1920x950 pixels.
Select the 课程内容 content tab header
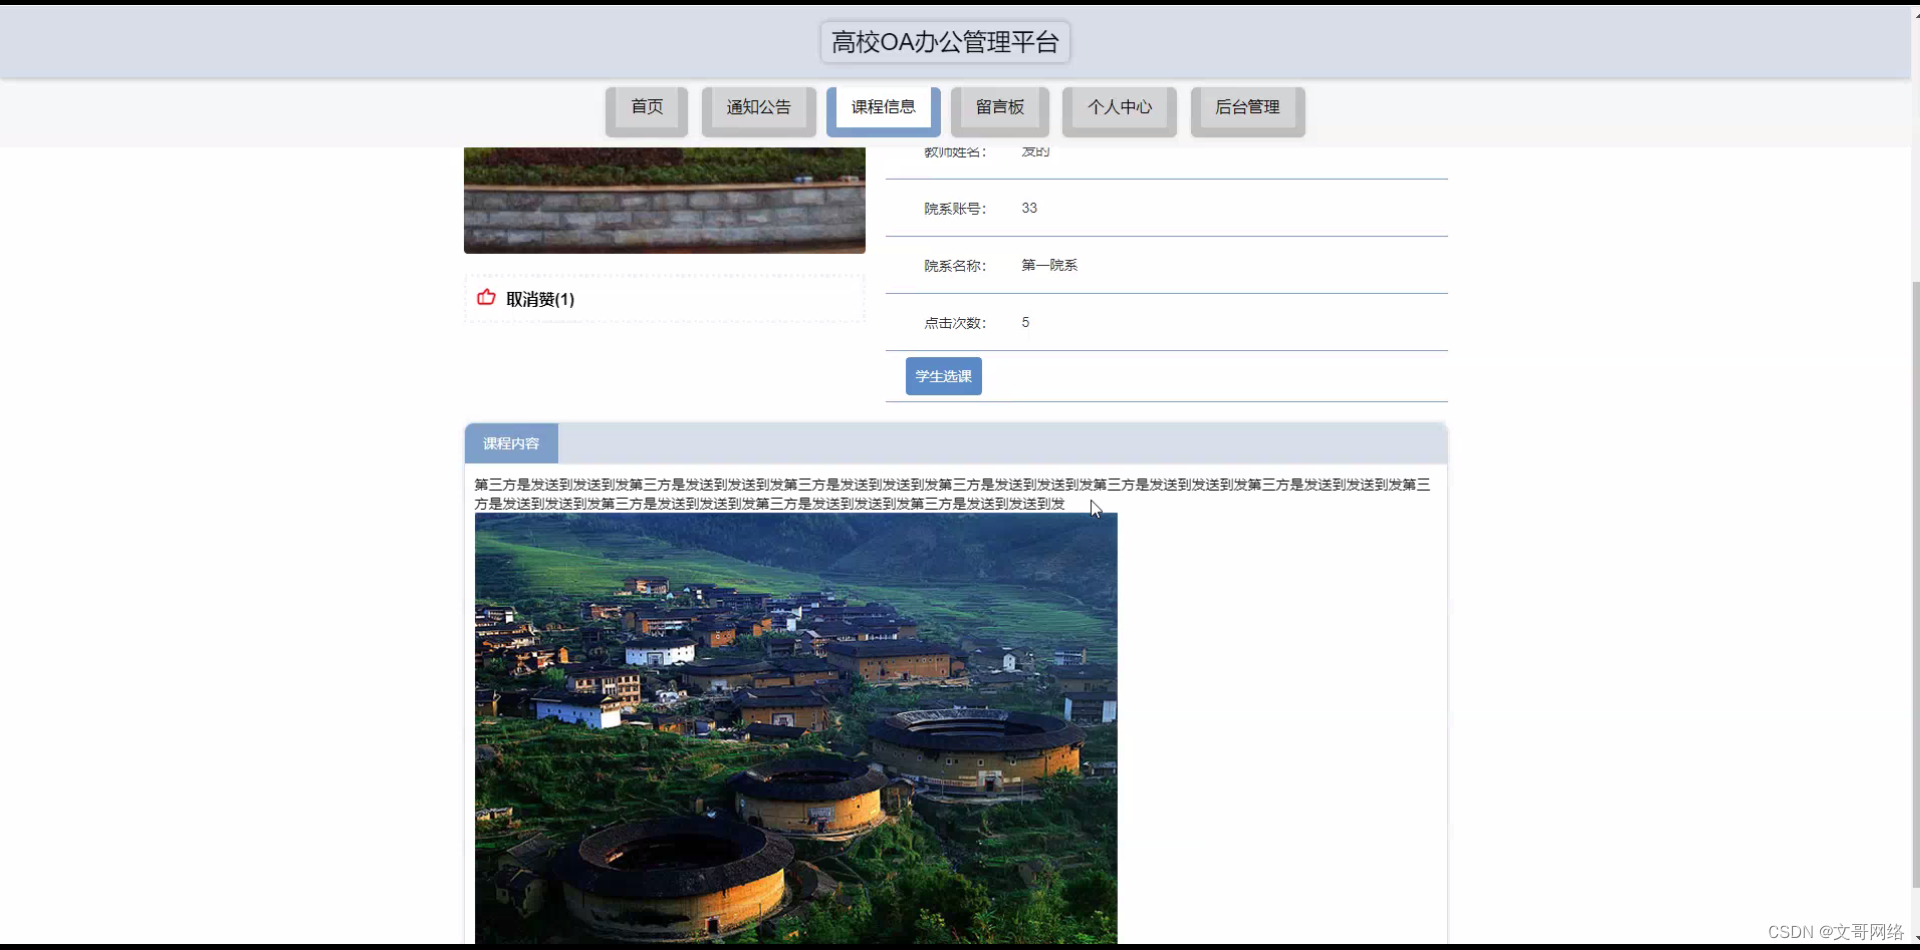(x=509, y=443)
